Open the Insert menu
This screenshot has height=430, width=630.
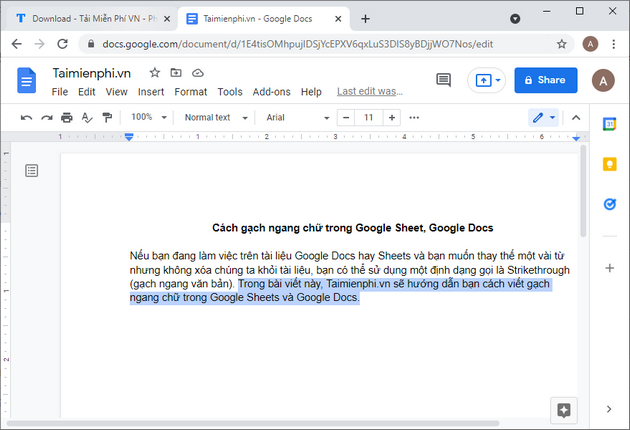[x=151, y=92]
